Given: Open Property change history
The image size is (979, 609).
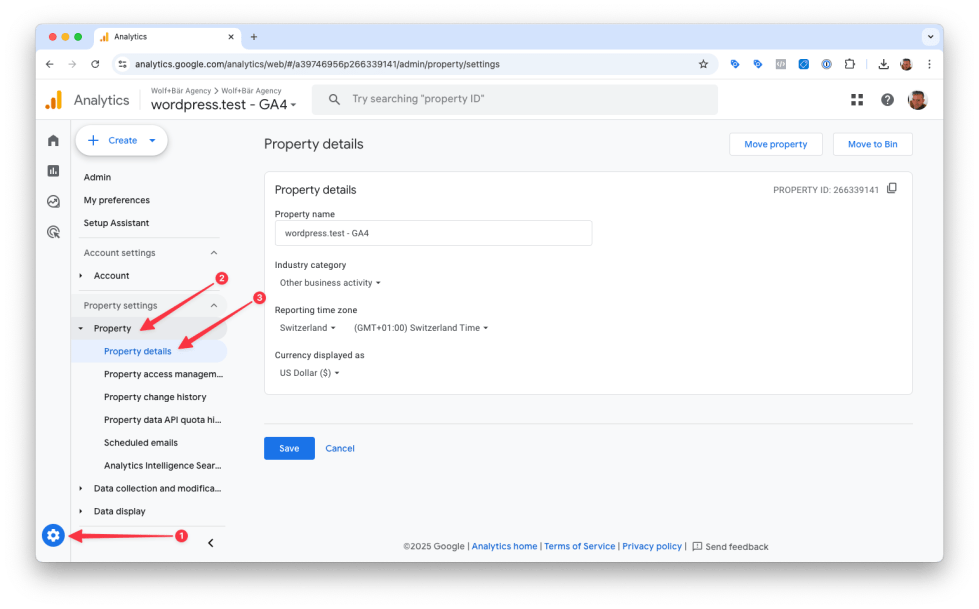Looking at the screenshot, I should pos(155,397).
